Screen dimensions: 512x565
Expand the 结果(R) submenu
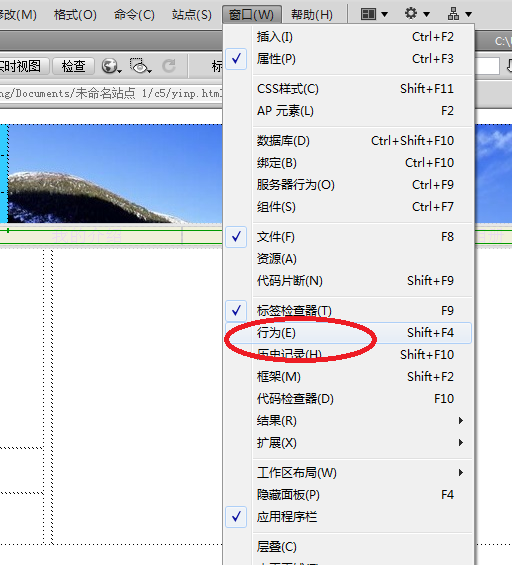click(x=348, y=421)
